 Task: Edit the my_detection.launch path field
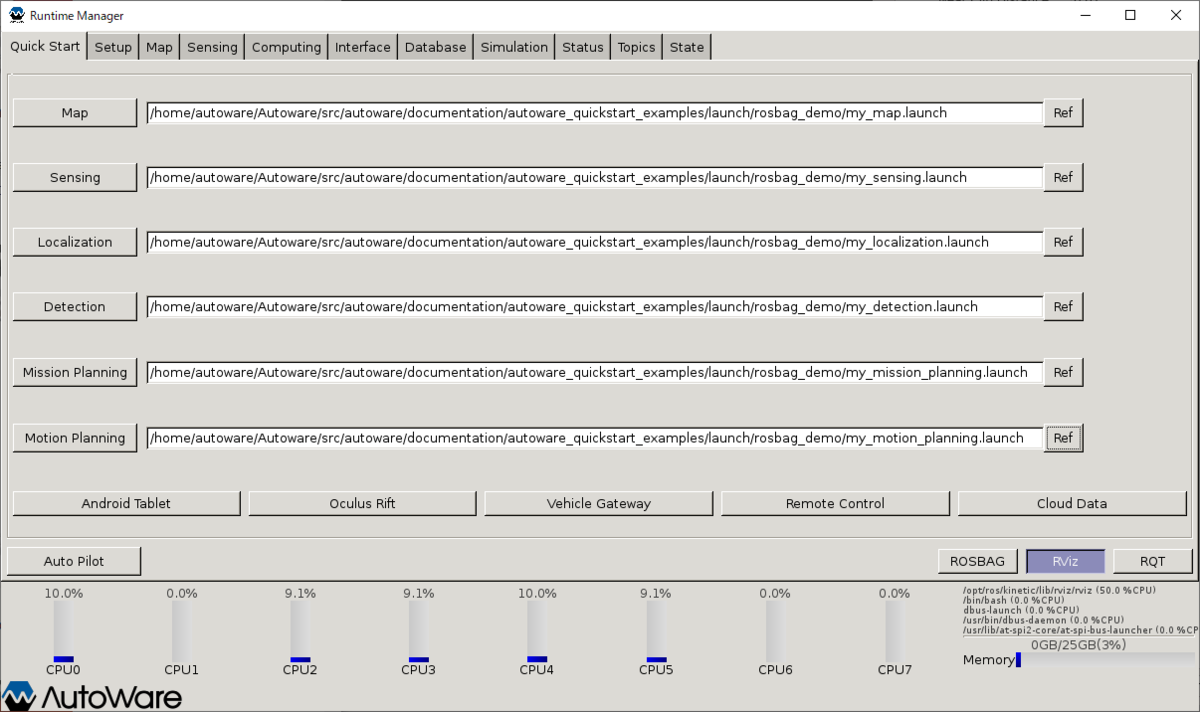point(594,307)
